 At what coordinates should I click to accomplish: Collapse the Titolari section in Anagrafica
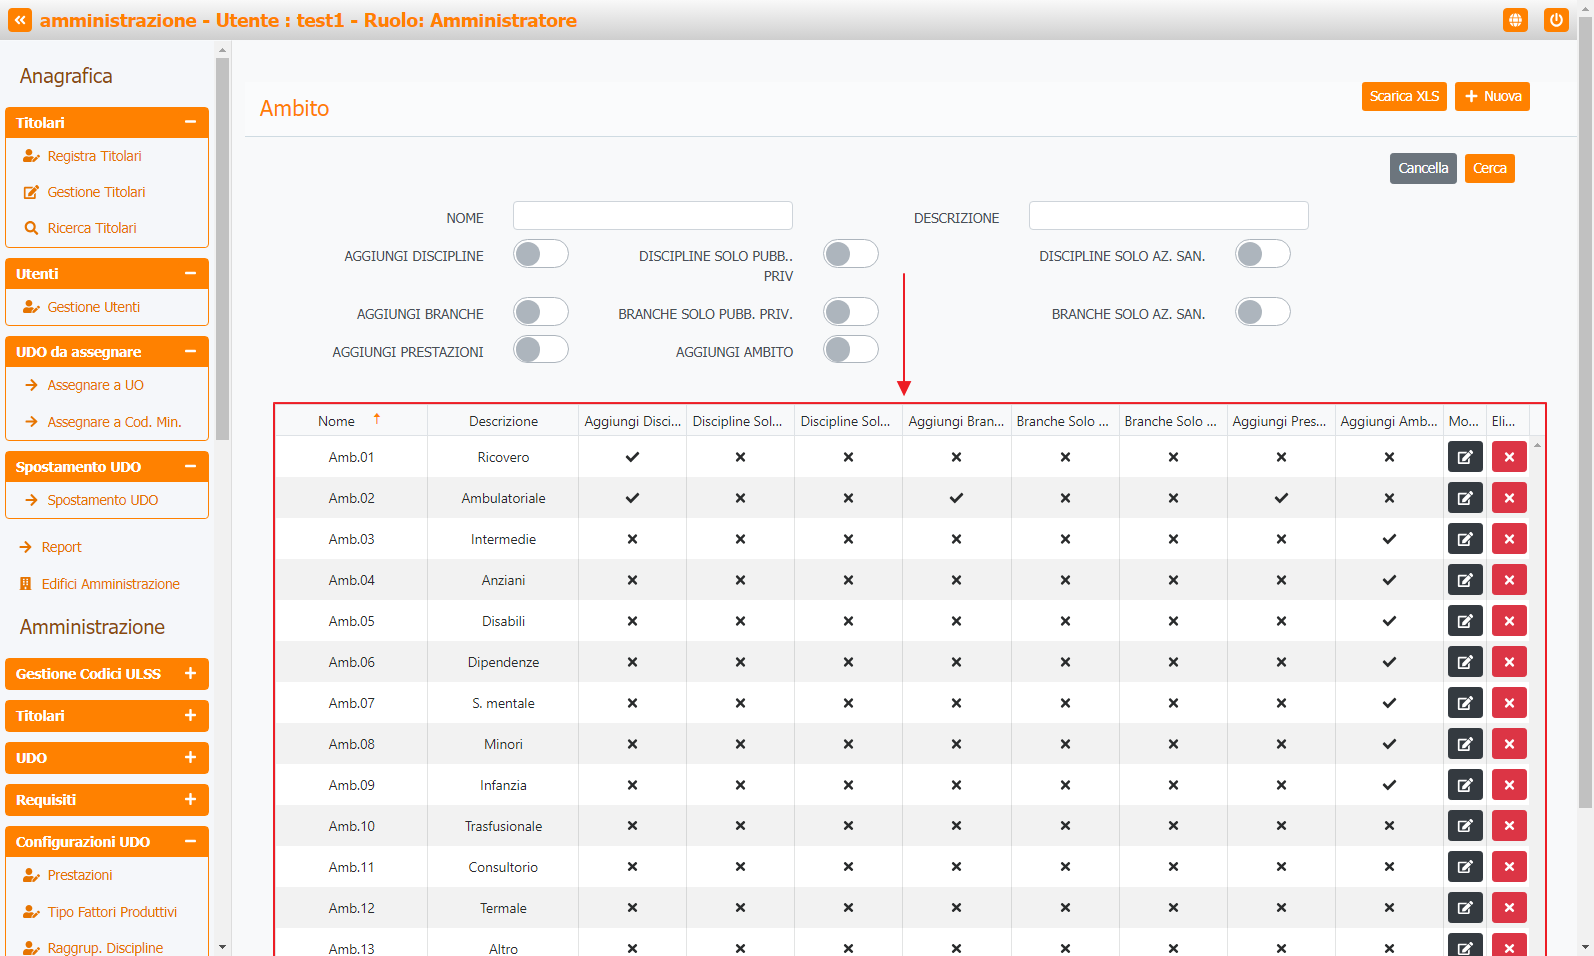coord(190,122)
